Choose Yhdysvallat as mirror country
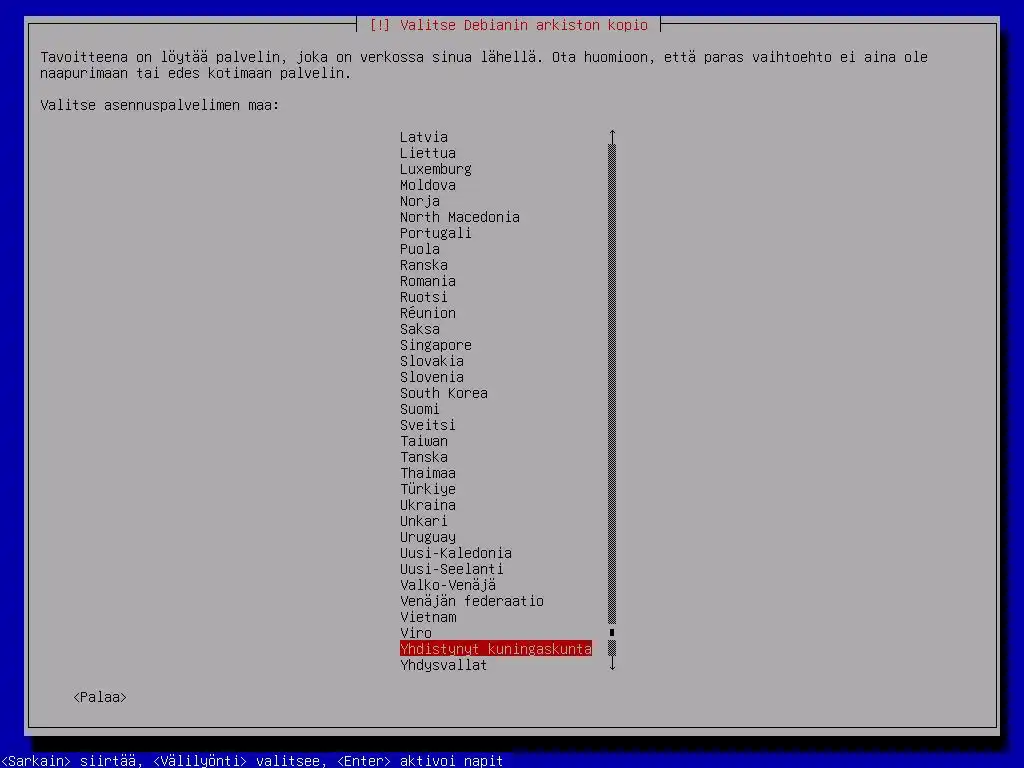 pyautogui.click(x=443, y=665)
